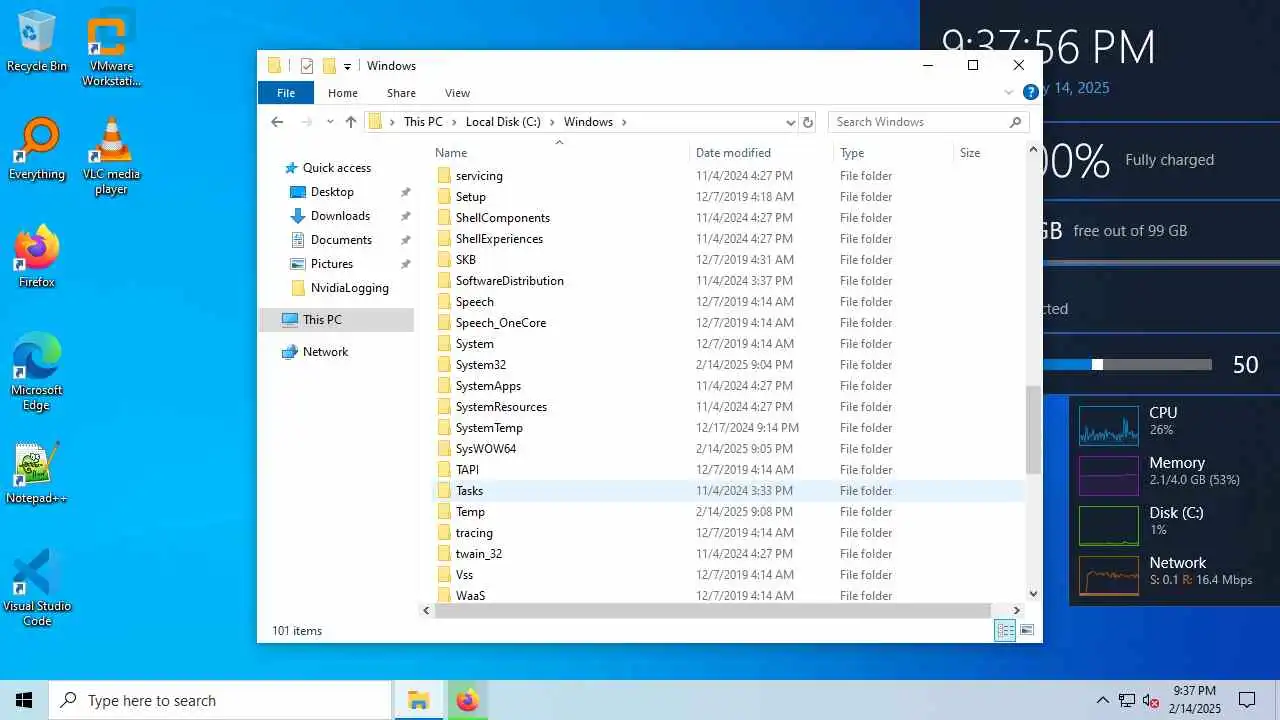Select the System32 folder row
1280x720 pixels.
(729, 365)
